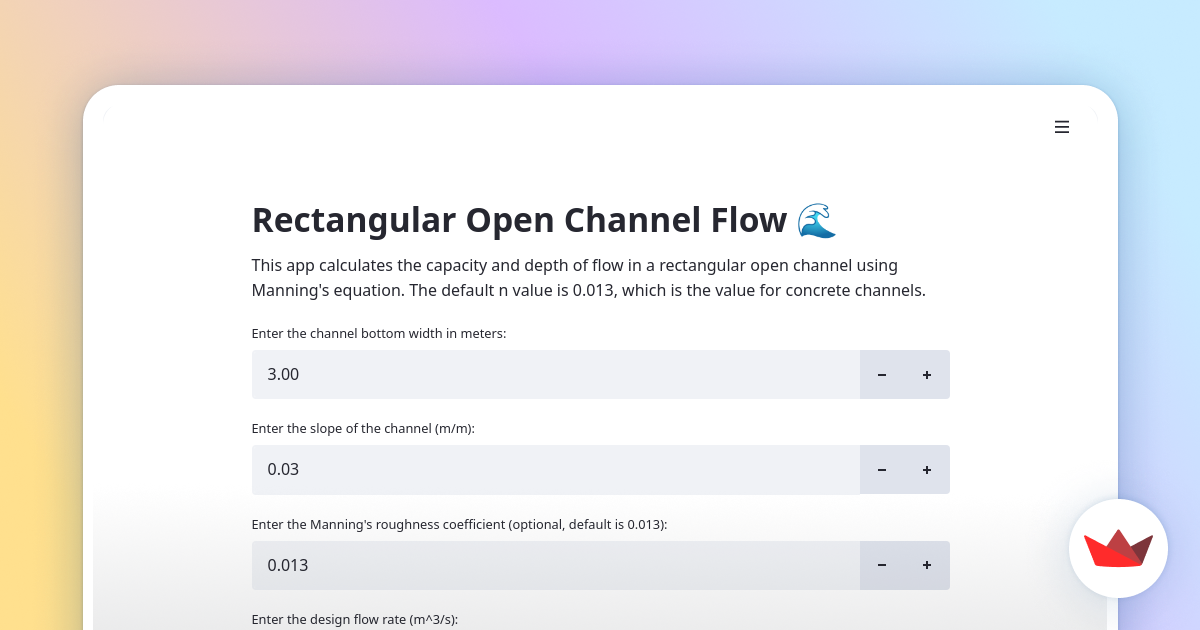This screenshot has height=630, width=1200.
Task: Decrease the channel slope value
Action: 881,469
